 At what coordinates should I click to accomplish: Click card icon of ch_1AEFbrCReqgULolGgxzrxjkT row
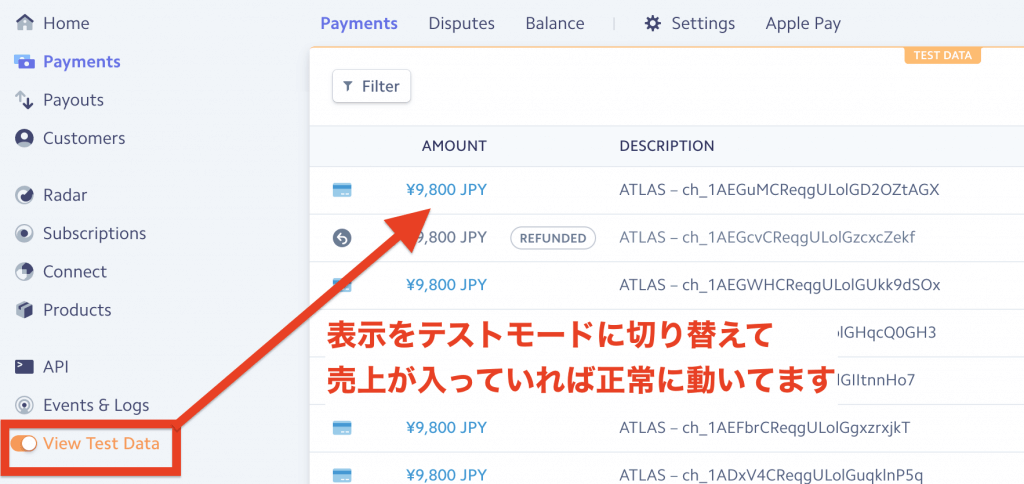[x=342, y=428]
